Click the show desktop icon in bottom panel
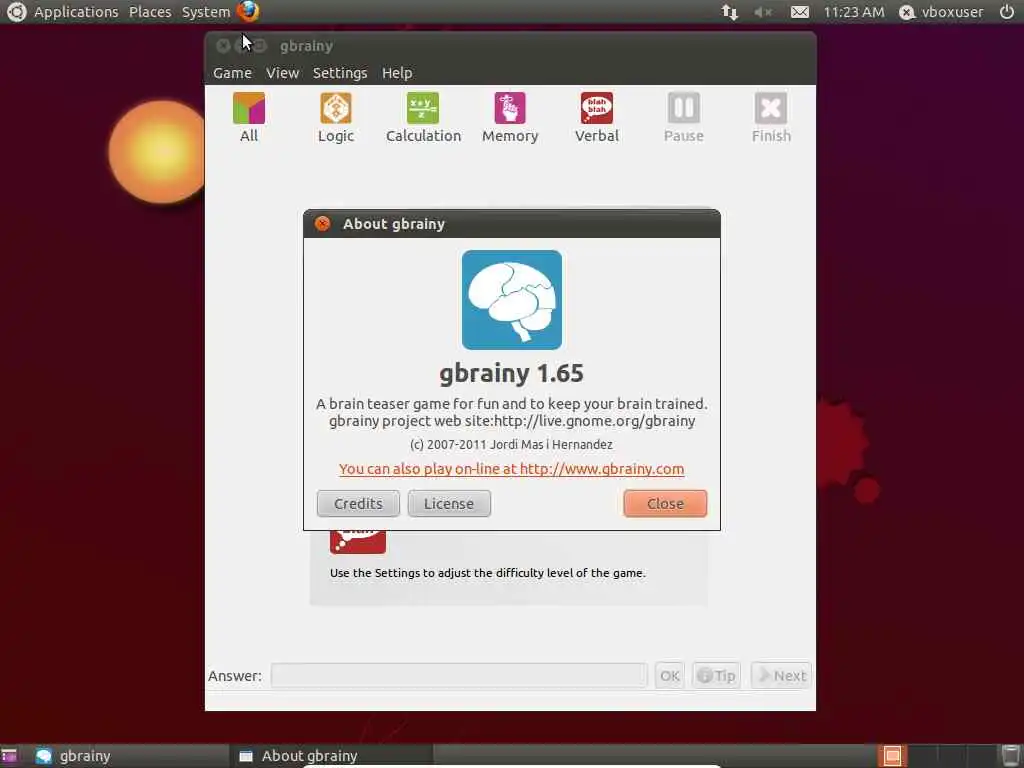1024x768 pixels. tap(9, 756)
